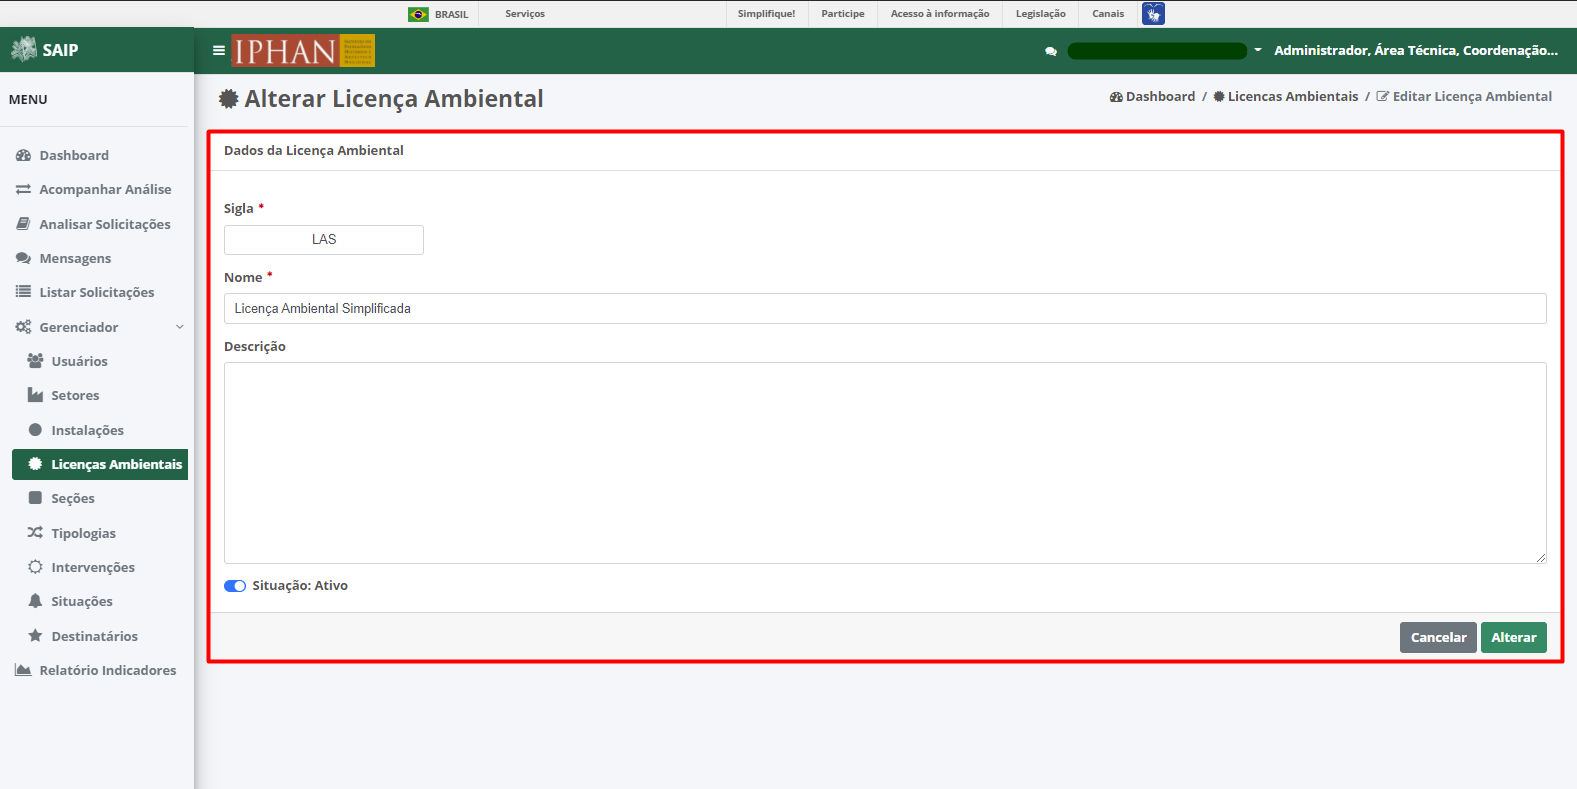Follow the Dashboard breadcrumb link
Image resolution: width=1577 pixels, height=789 pixels.
(x=1160, y=97)
